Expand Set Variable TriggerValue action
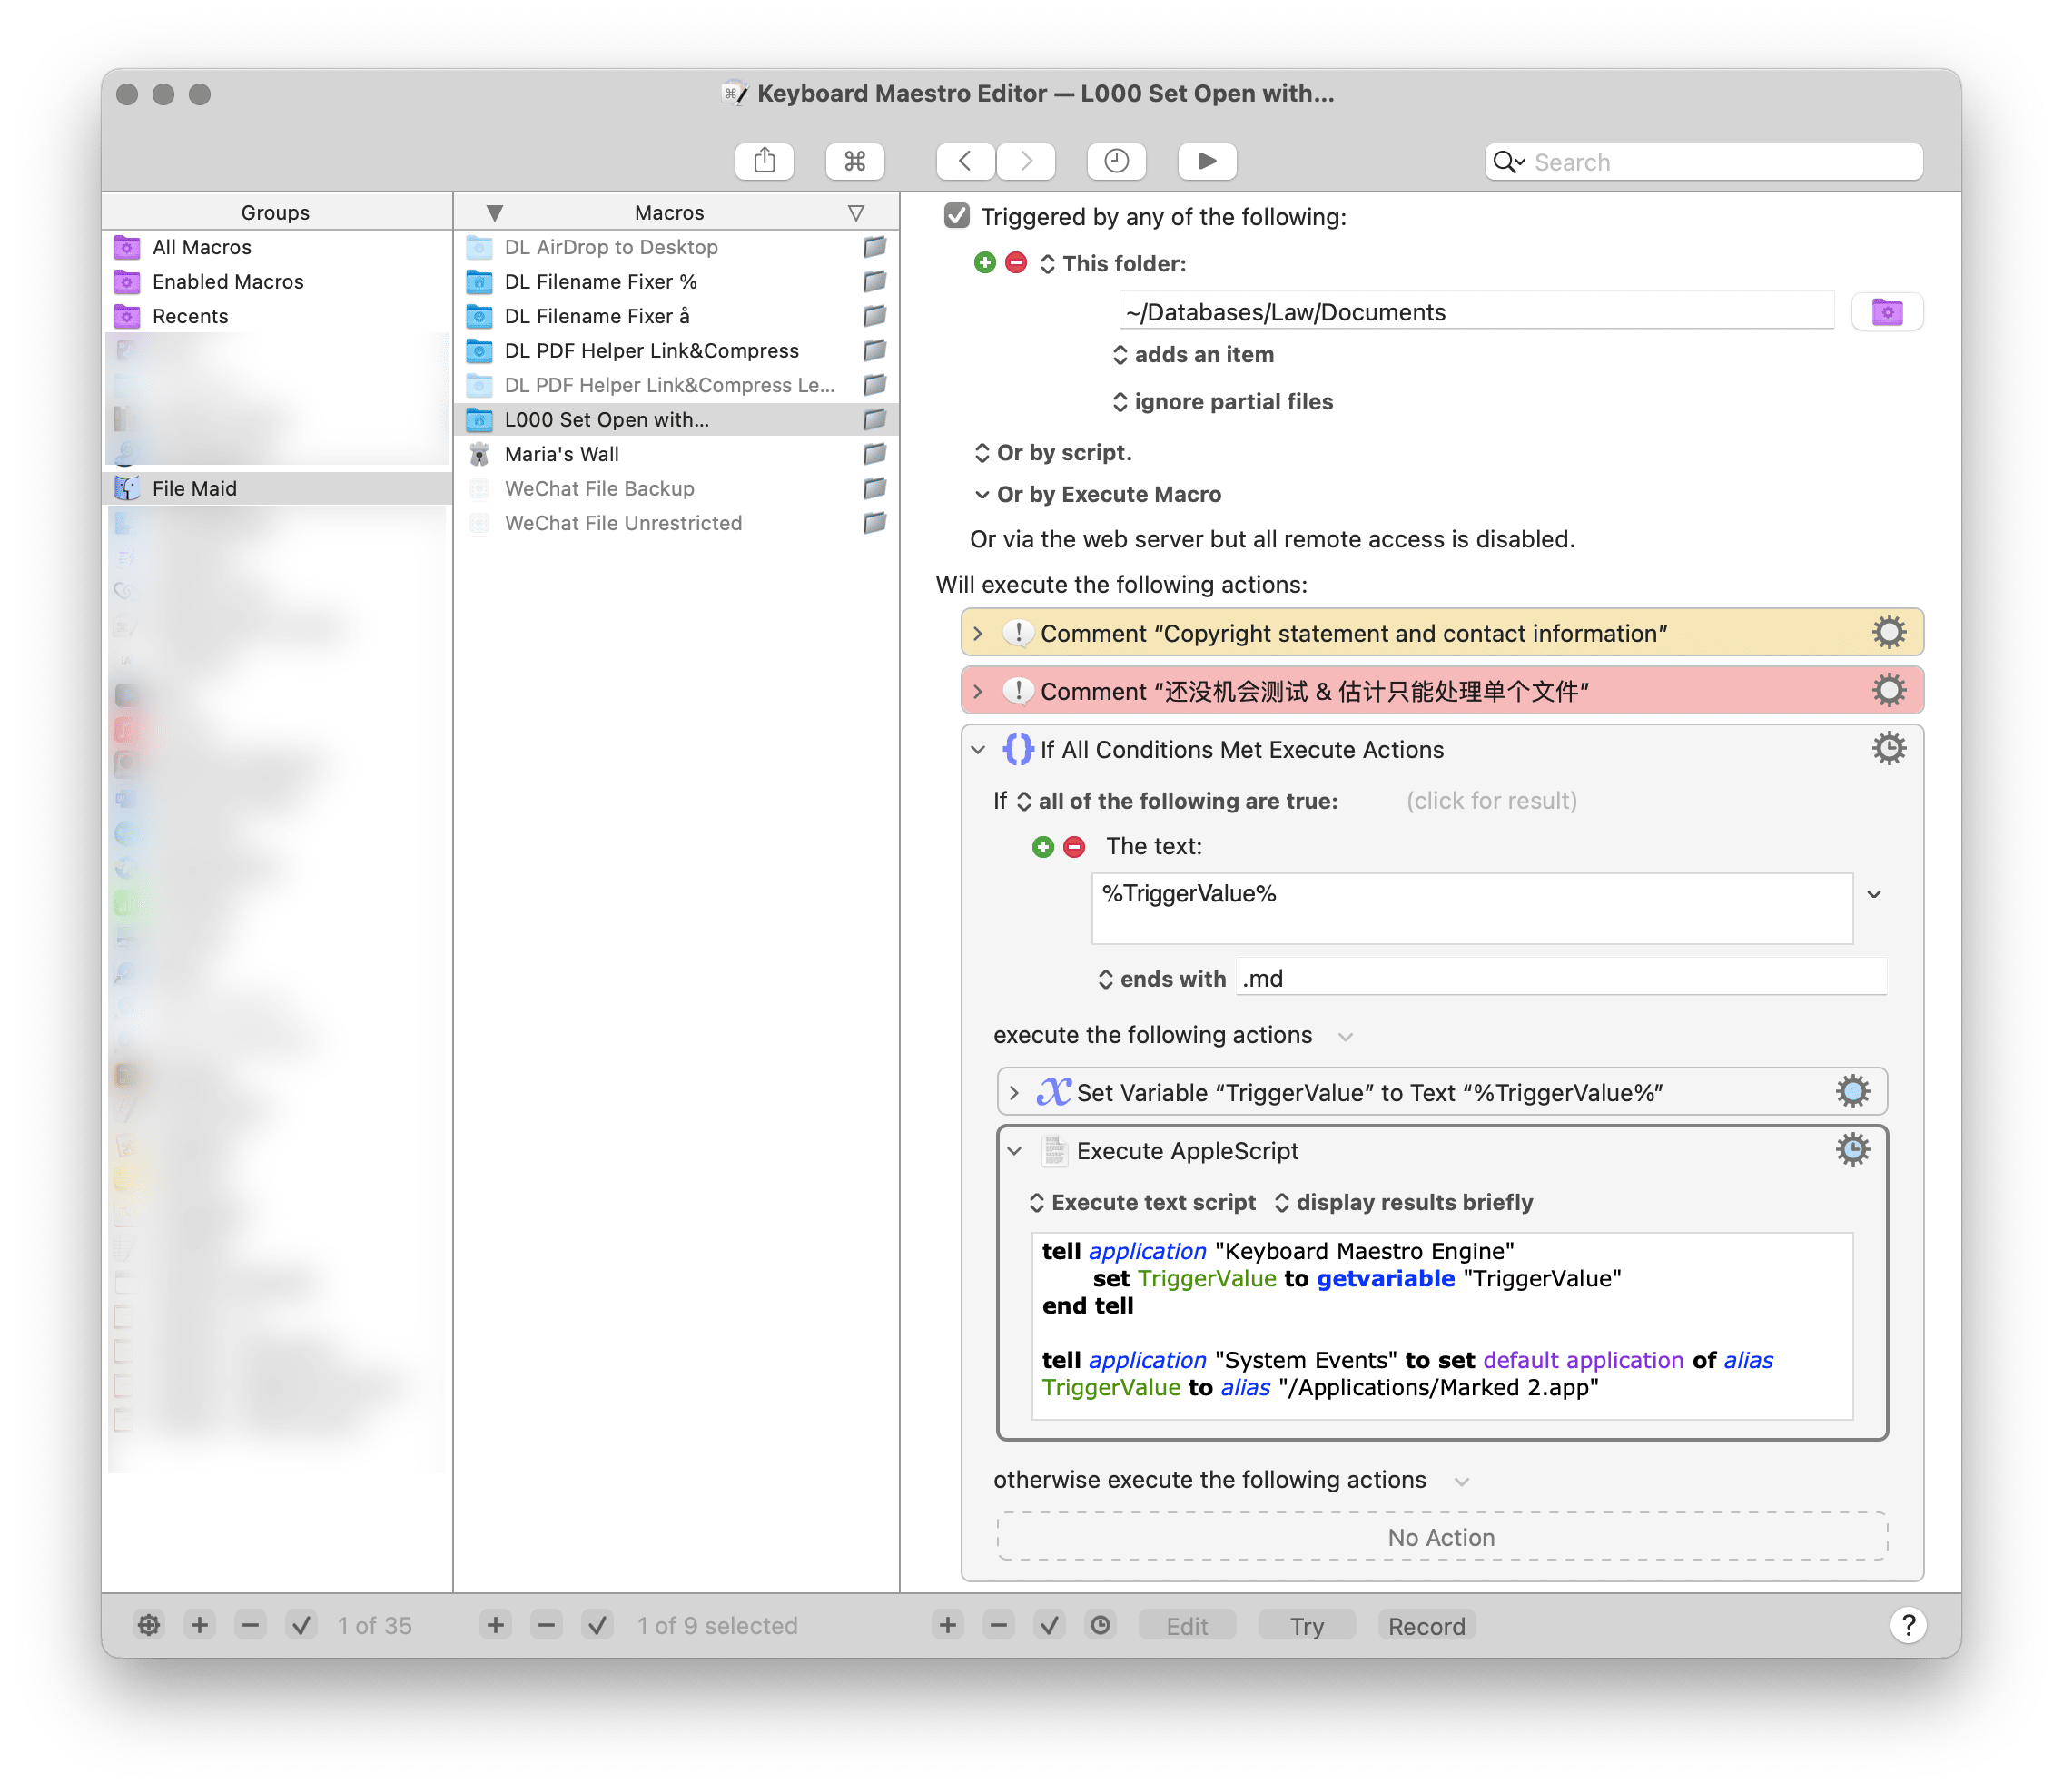 1014,1092
